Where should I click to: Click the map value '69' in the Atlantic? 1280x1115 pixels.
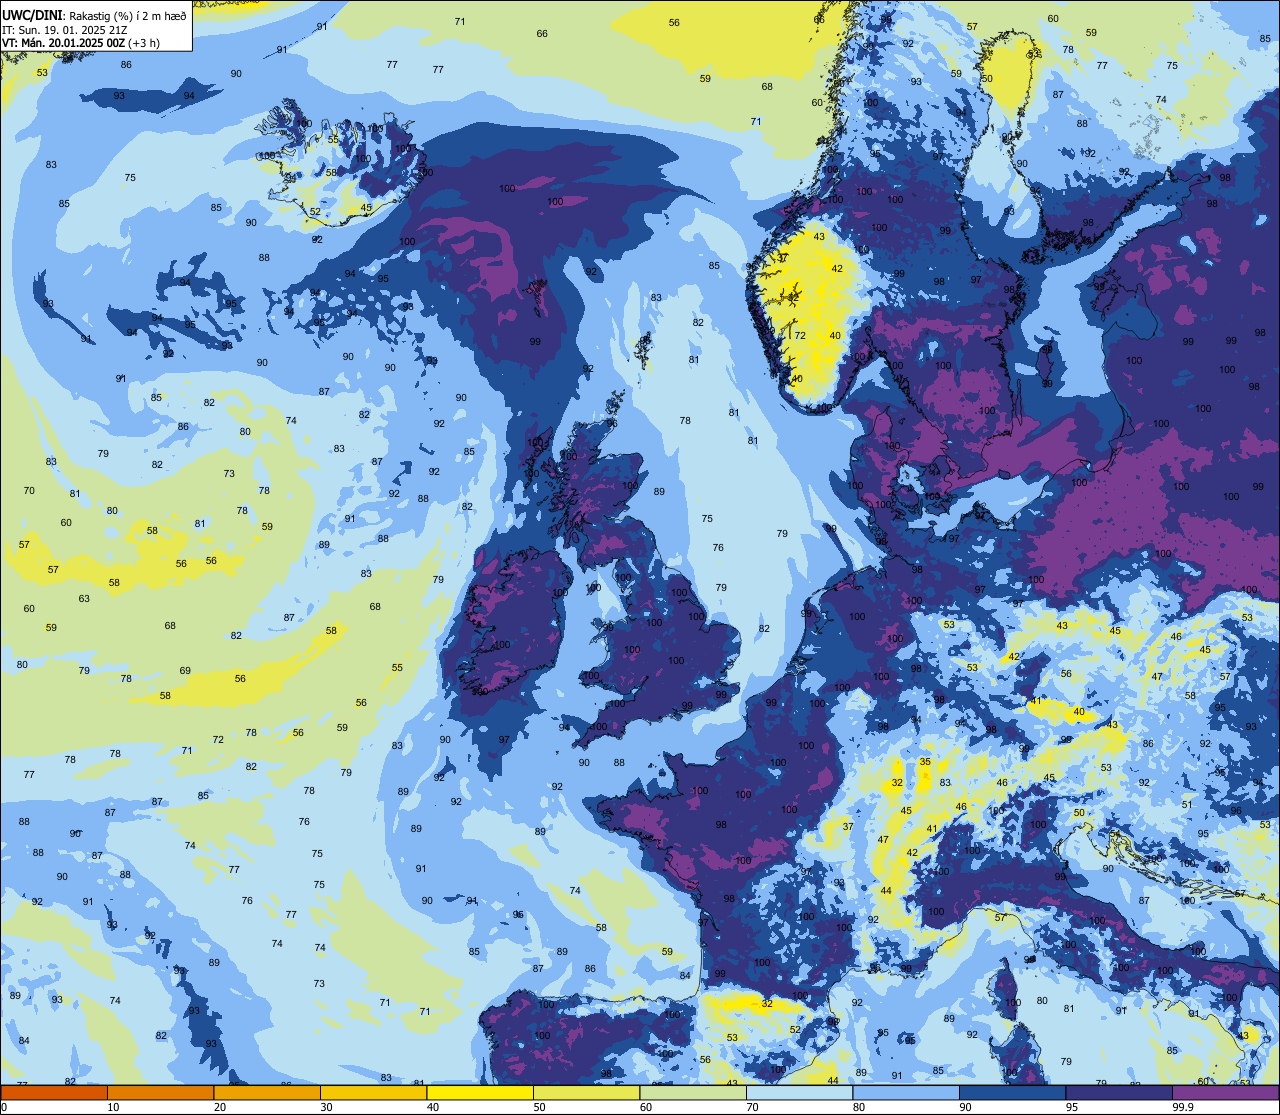tap(185, 671)
